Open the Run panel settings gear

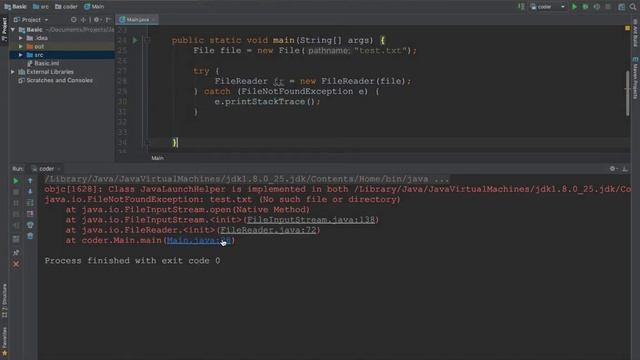[613, 169]
